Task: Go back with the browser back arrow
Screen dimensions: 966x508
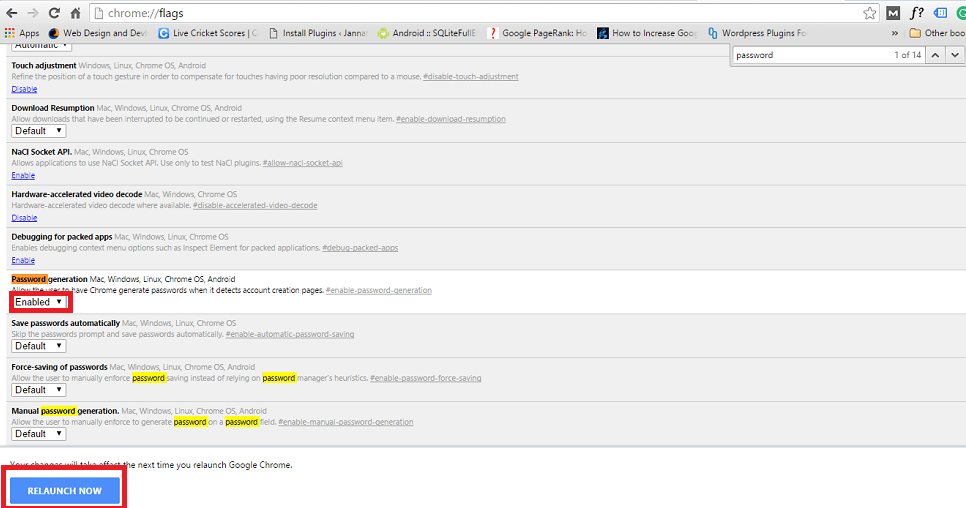Action: (12, 13)
